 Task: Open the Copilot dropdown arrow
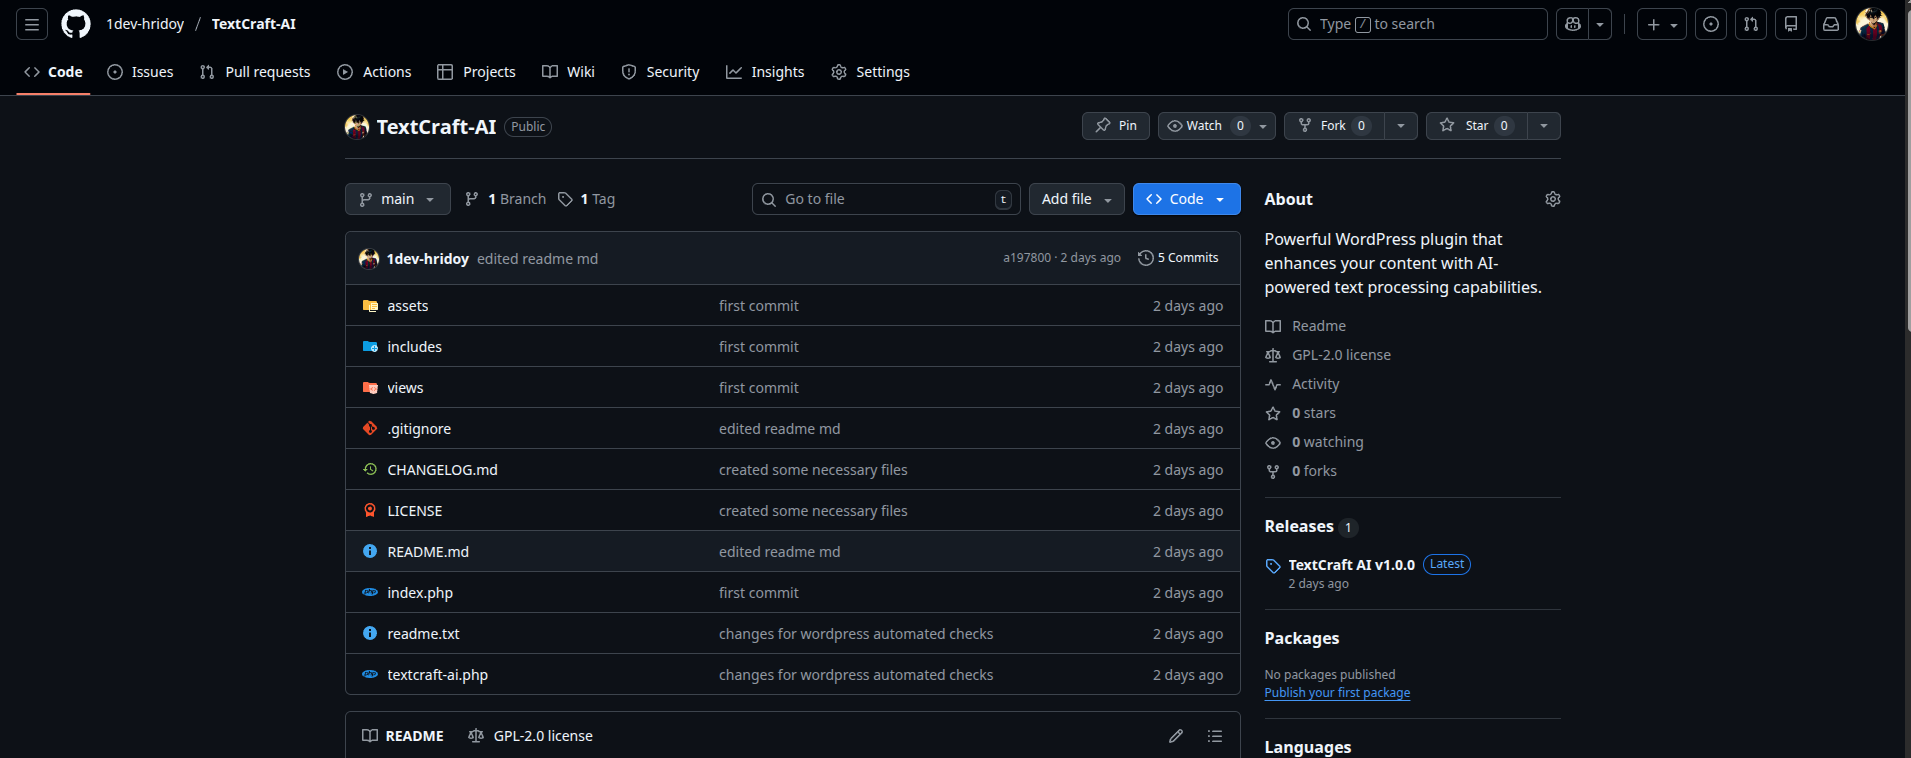[1600, 24]
